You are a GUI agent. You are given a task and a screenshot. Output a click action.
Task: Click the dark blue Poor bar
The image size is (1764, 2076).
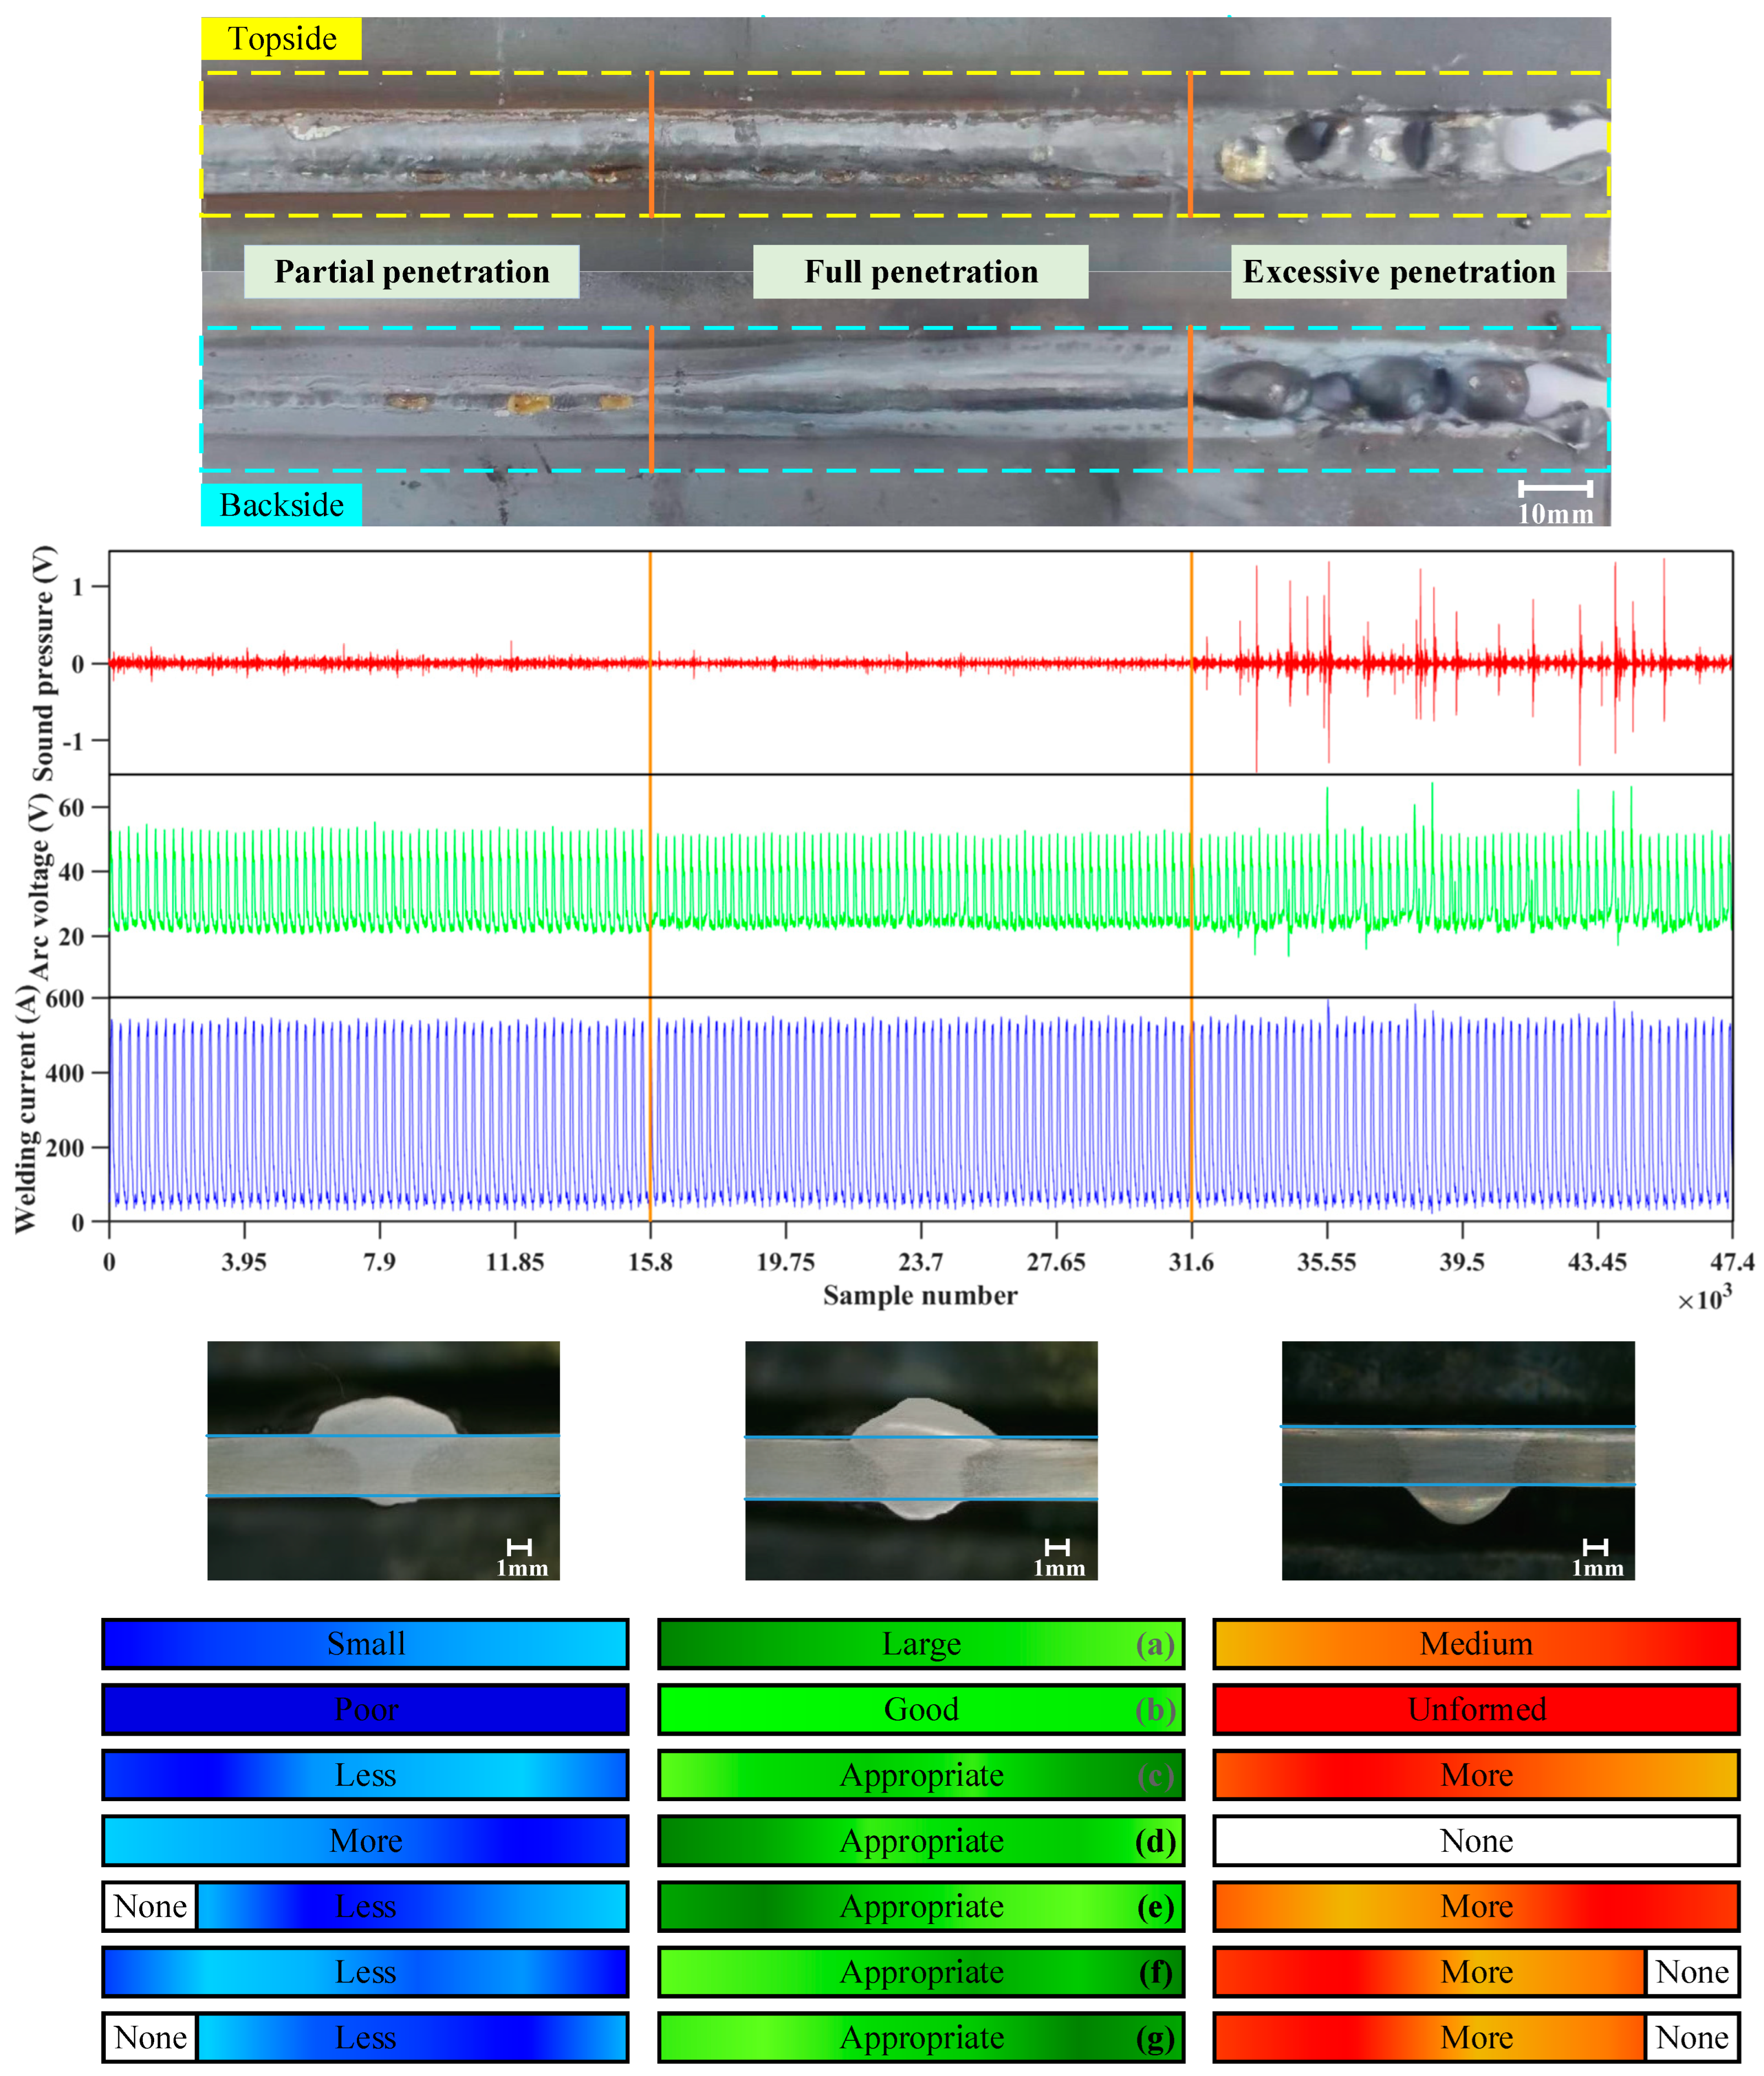pyautogui.click(x=365, y=1709)
